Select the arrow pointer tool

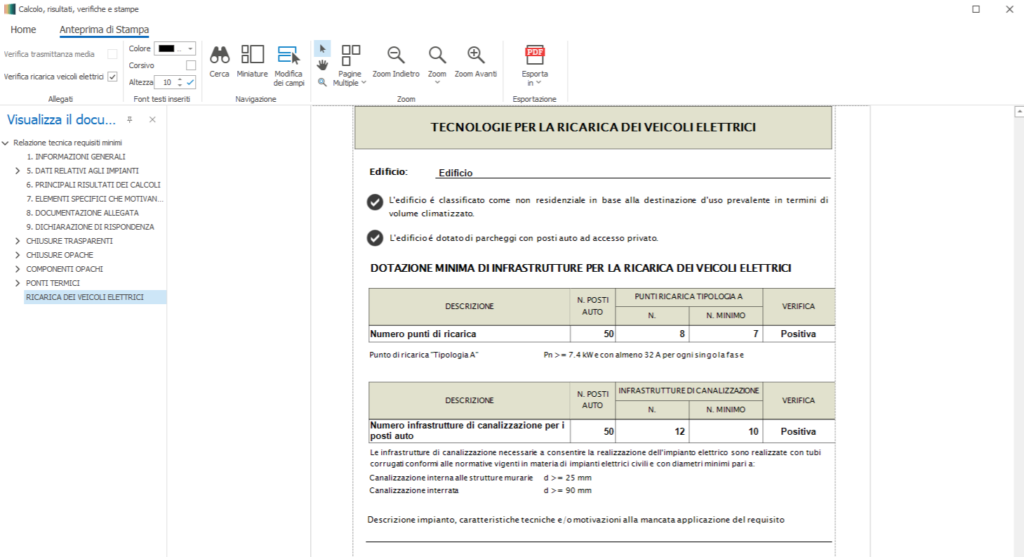coord(322,49)
